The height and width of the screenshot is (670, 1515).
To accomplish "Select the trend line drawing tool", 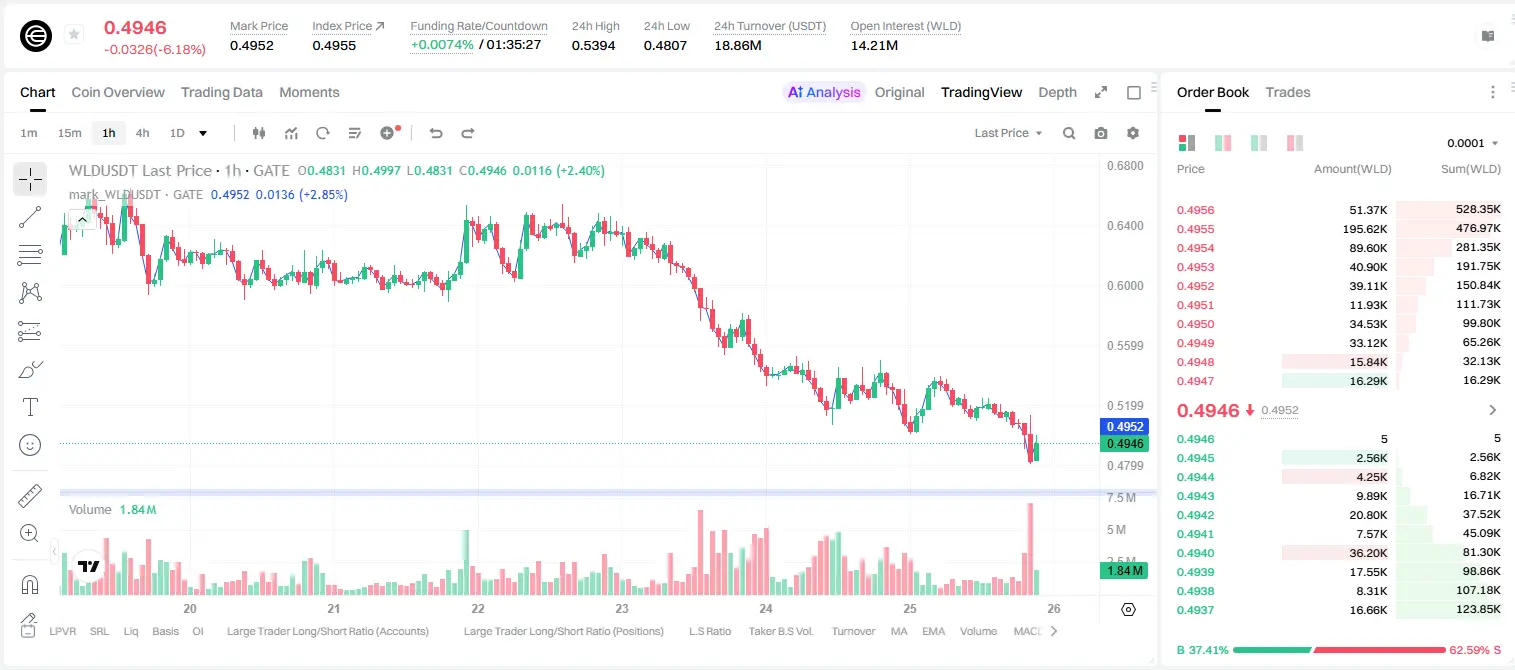I will pyautogui.click(x=30, y=217).
